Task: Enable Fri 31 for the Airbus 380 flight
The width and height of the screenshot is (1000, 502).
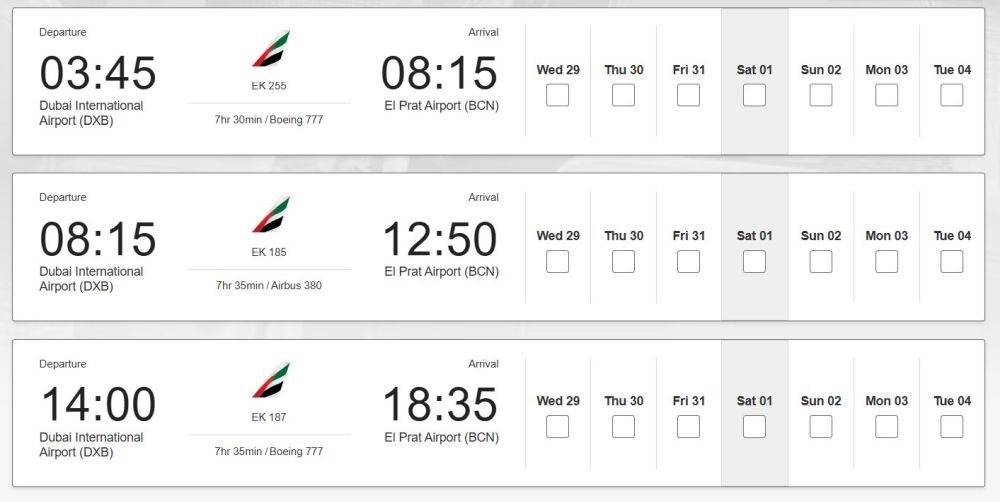Action: click(688, 261)
